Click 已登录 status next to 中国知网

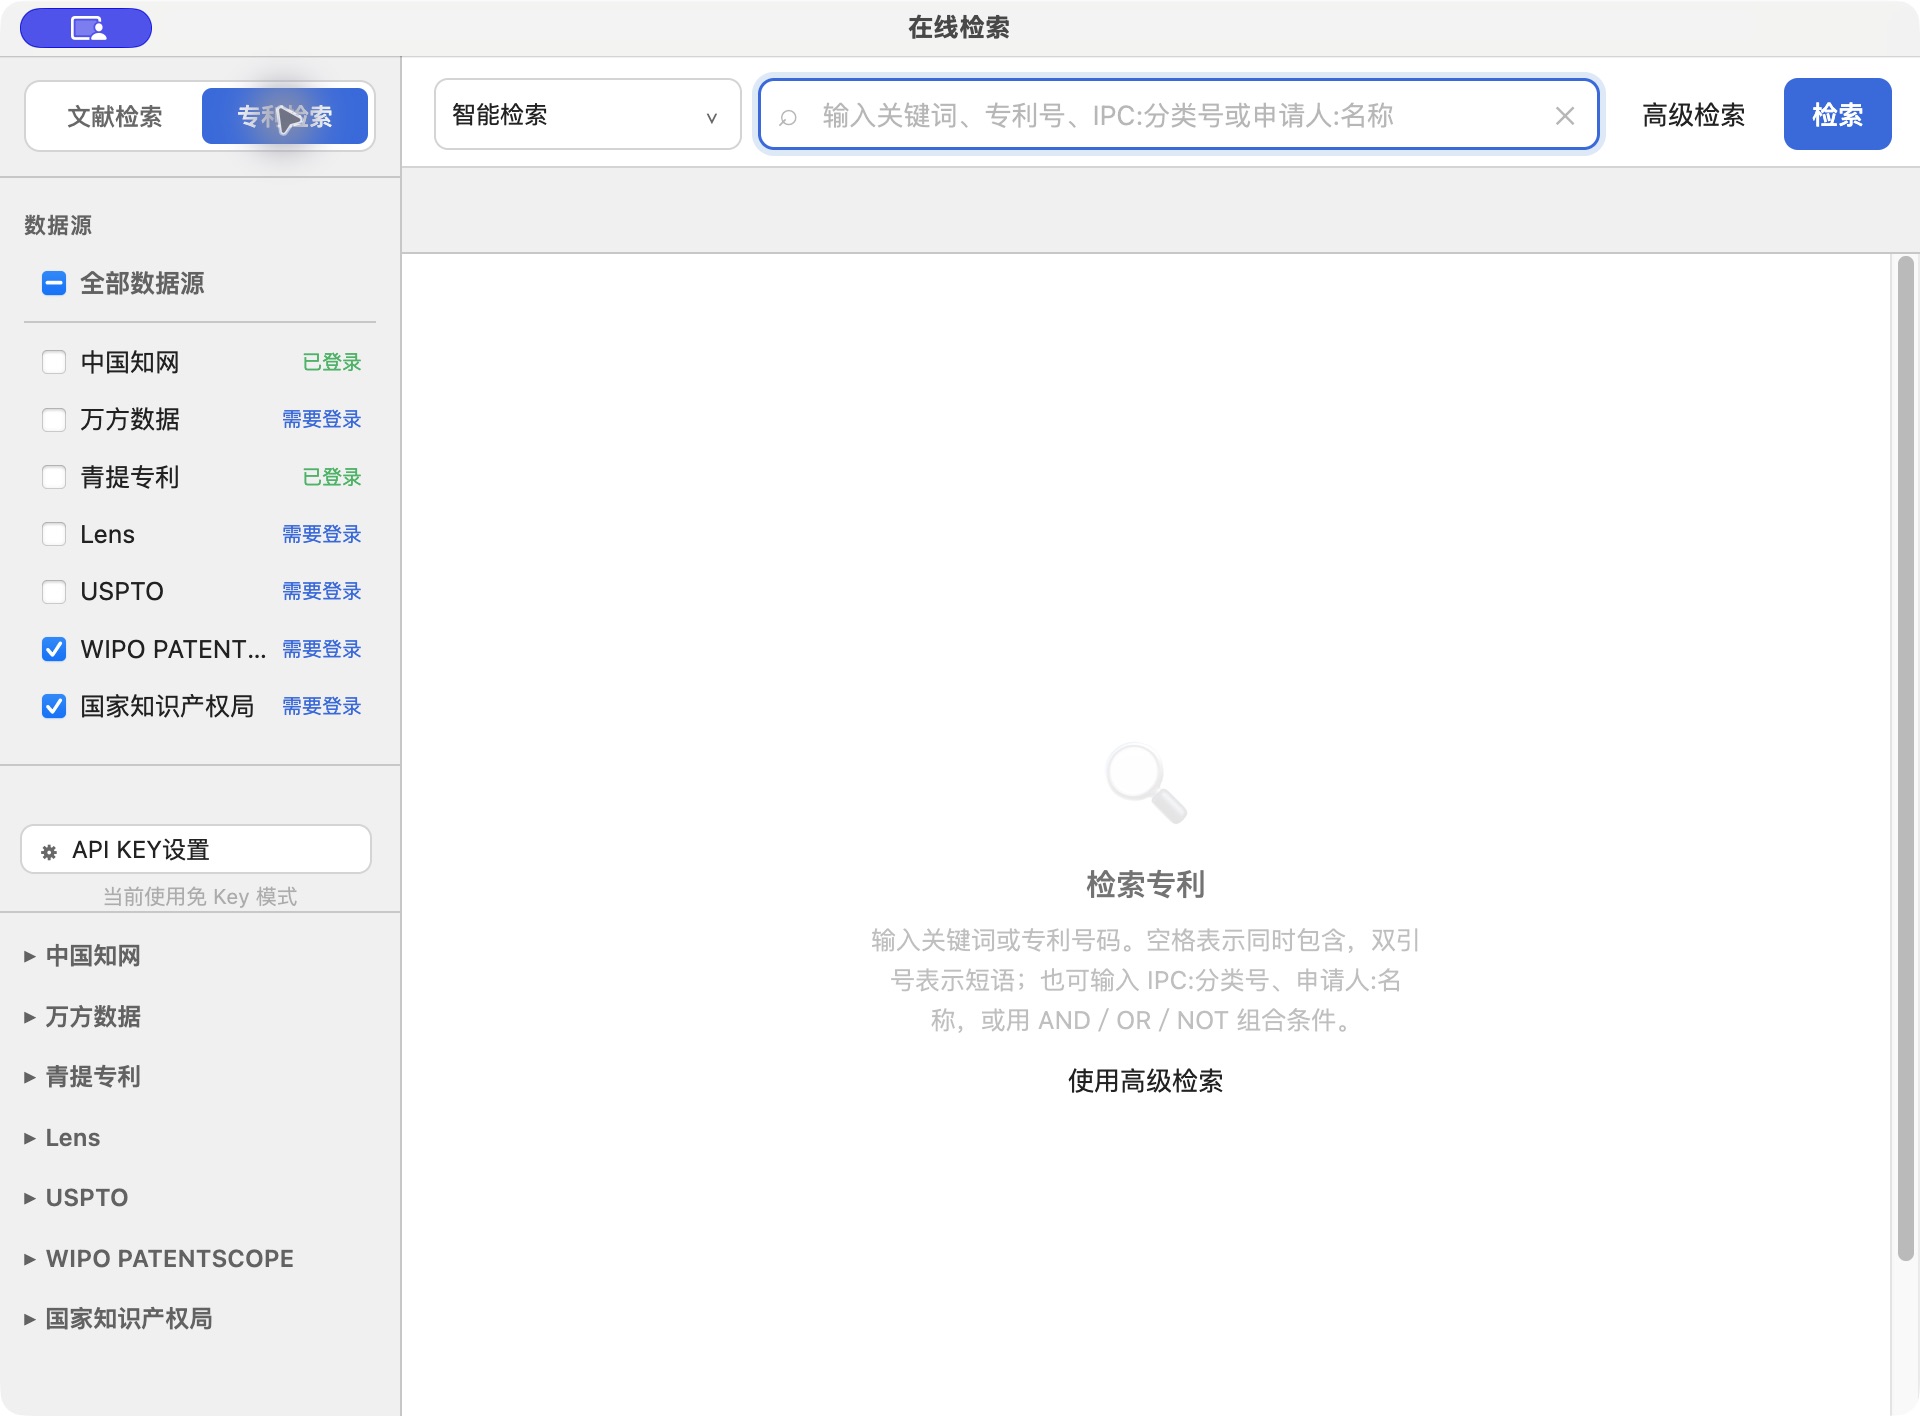(x=332, y=363)
